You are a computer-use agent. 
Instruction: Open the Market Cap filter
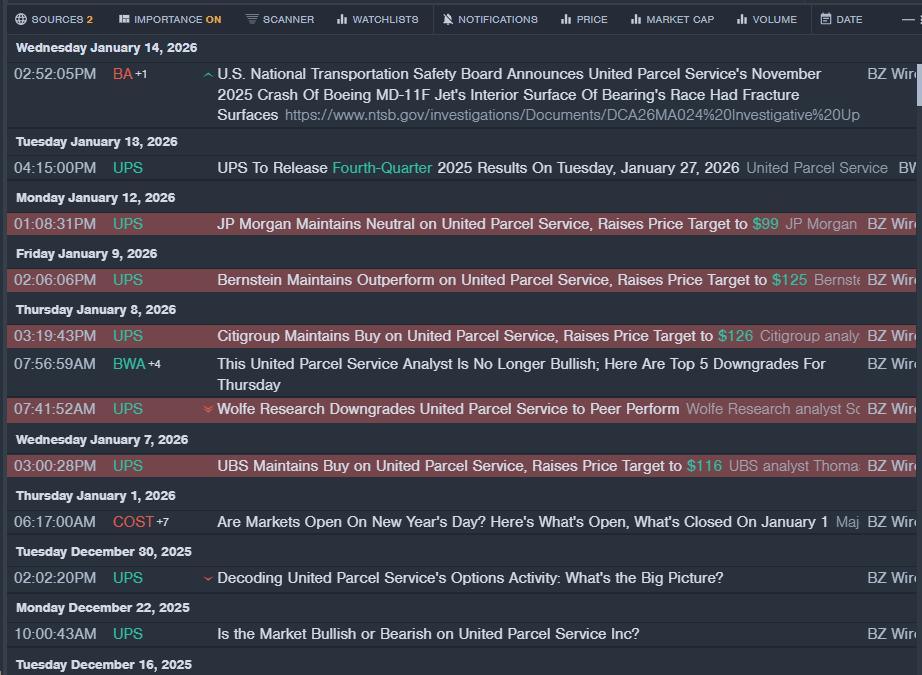(x=671, y=19)
